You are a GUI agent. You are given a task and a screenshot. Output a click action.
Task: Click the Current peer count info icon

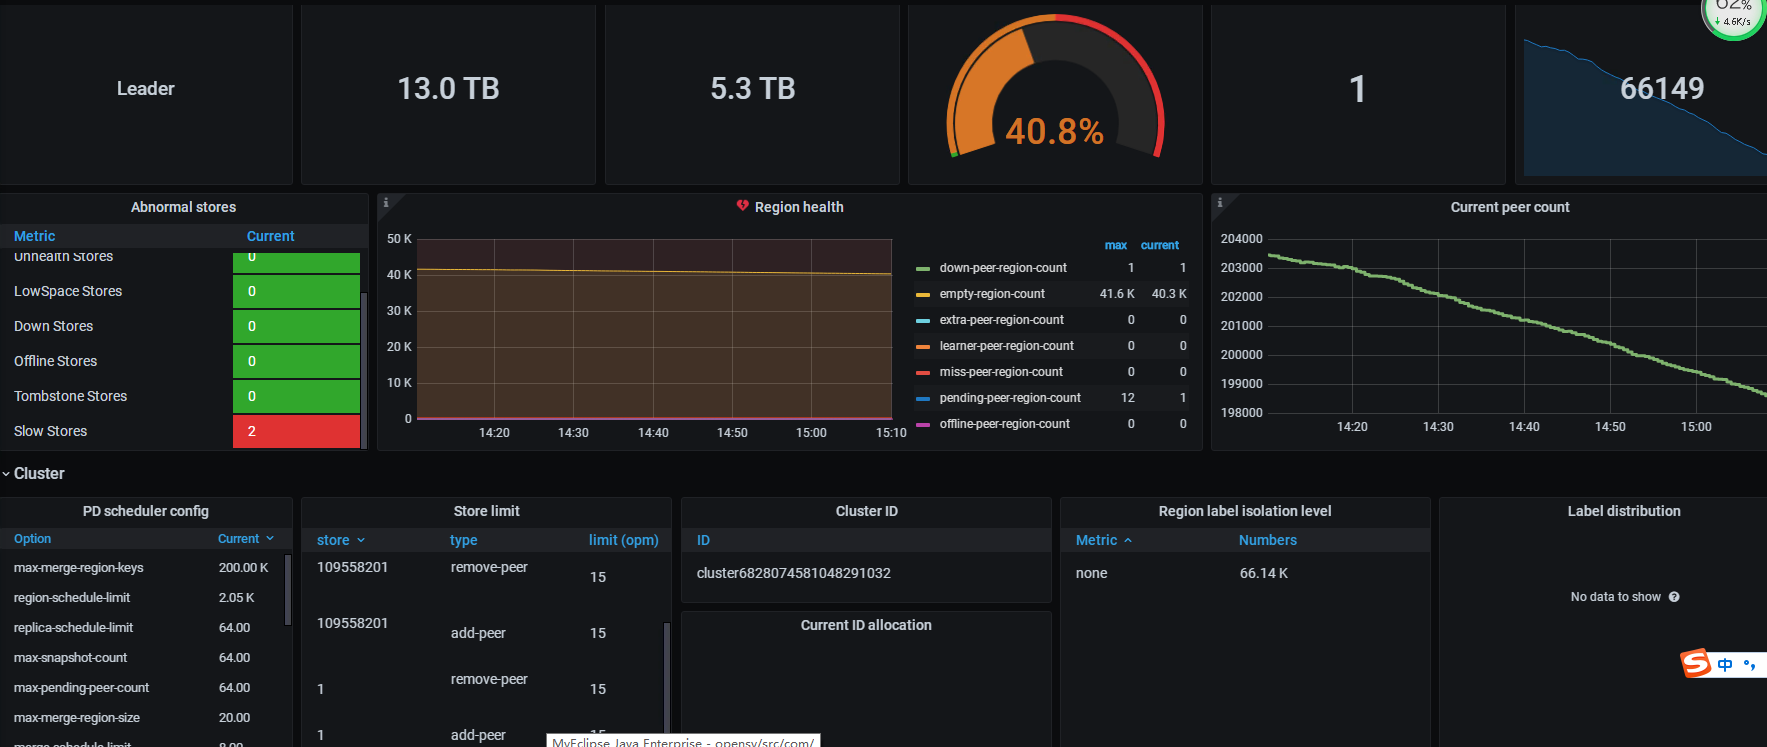point(1219,202)
